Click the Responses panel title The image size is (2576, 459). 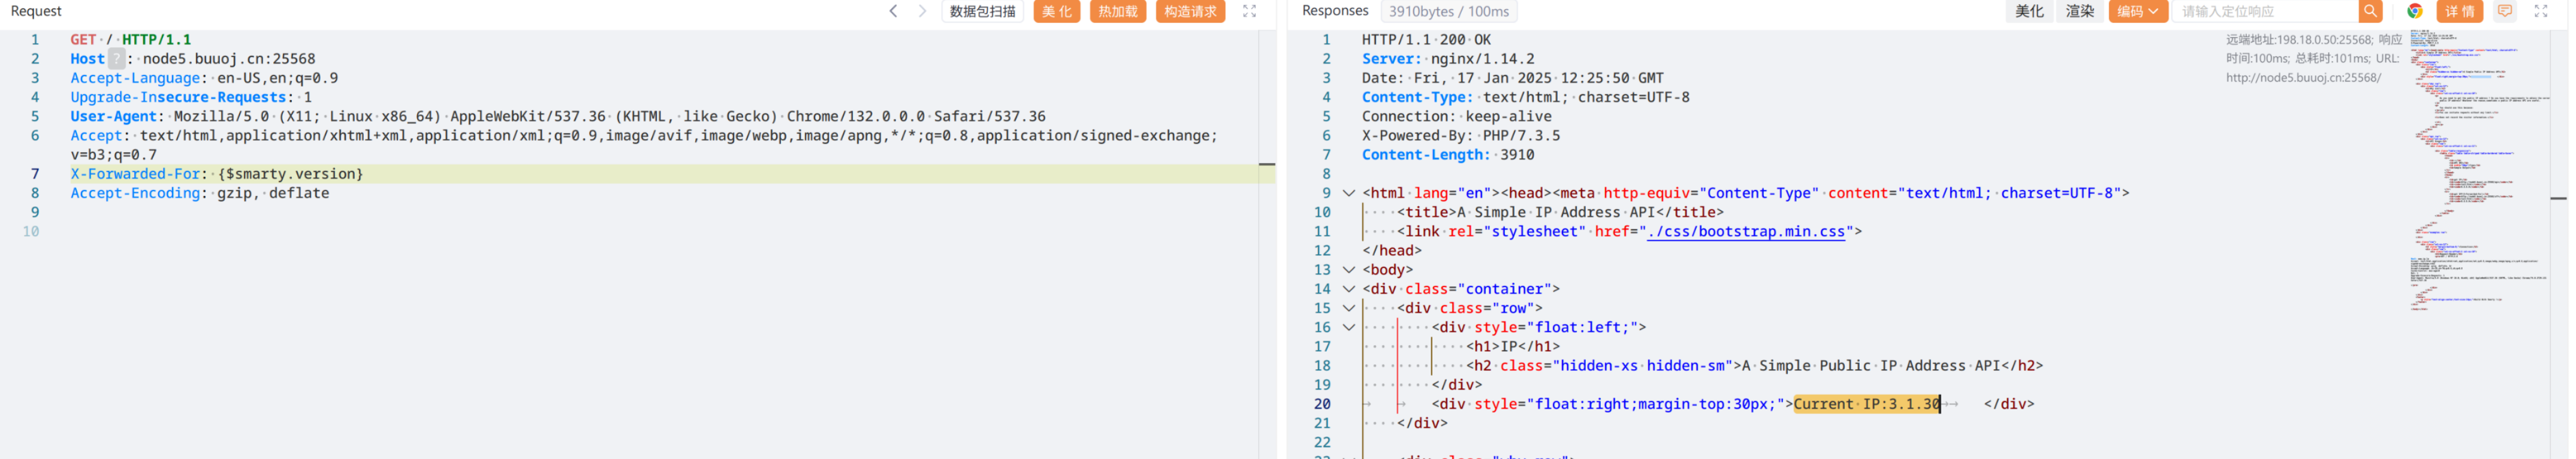click(1335, 11)
